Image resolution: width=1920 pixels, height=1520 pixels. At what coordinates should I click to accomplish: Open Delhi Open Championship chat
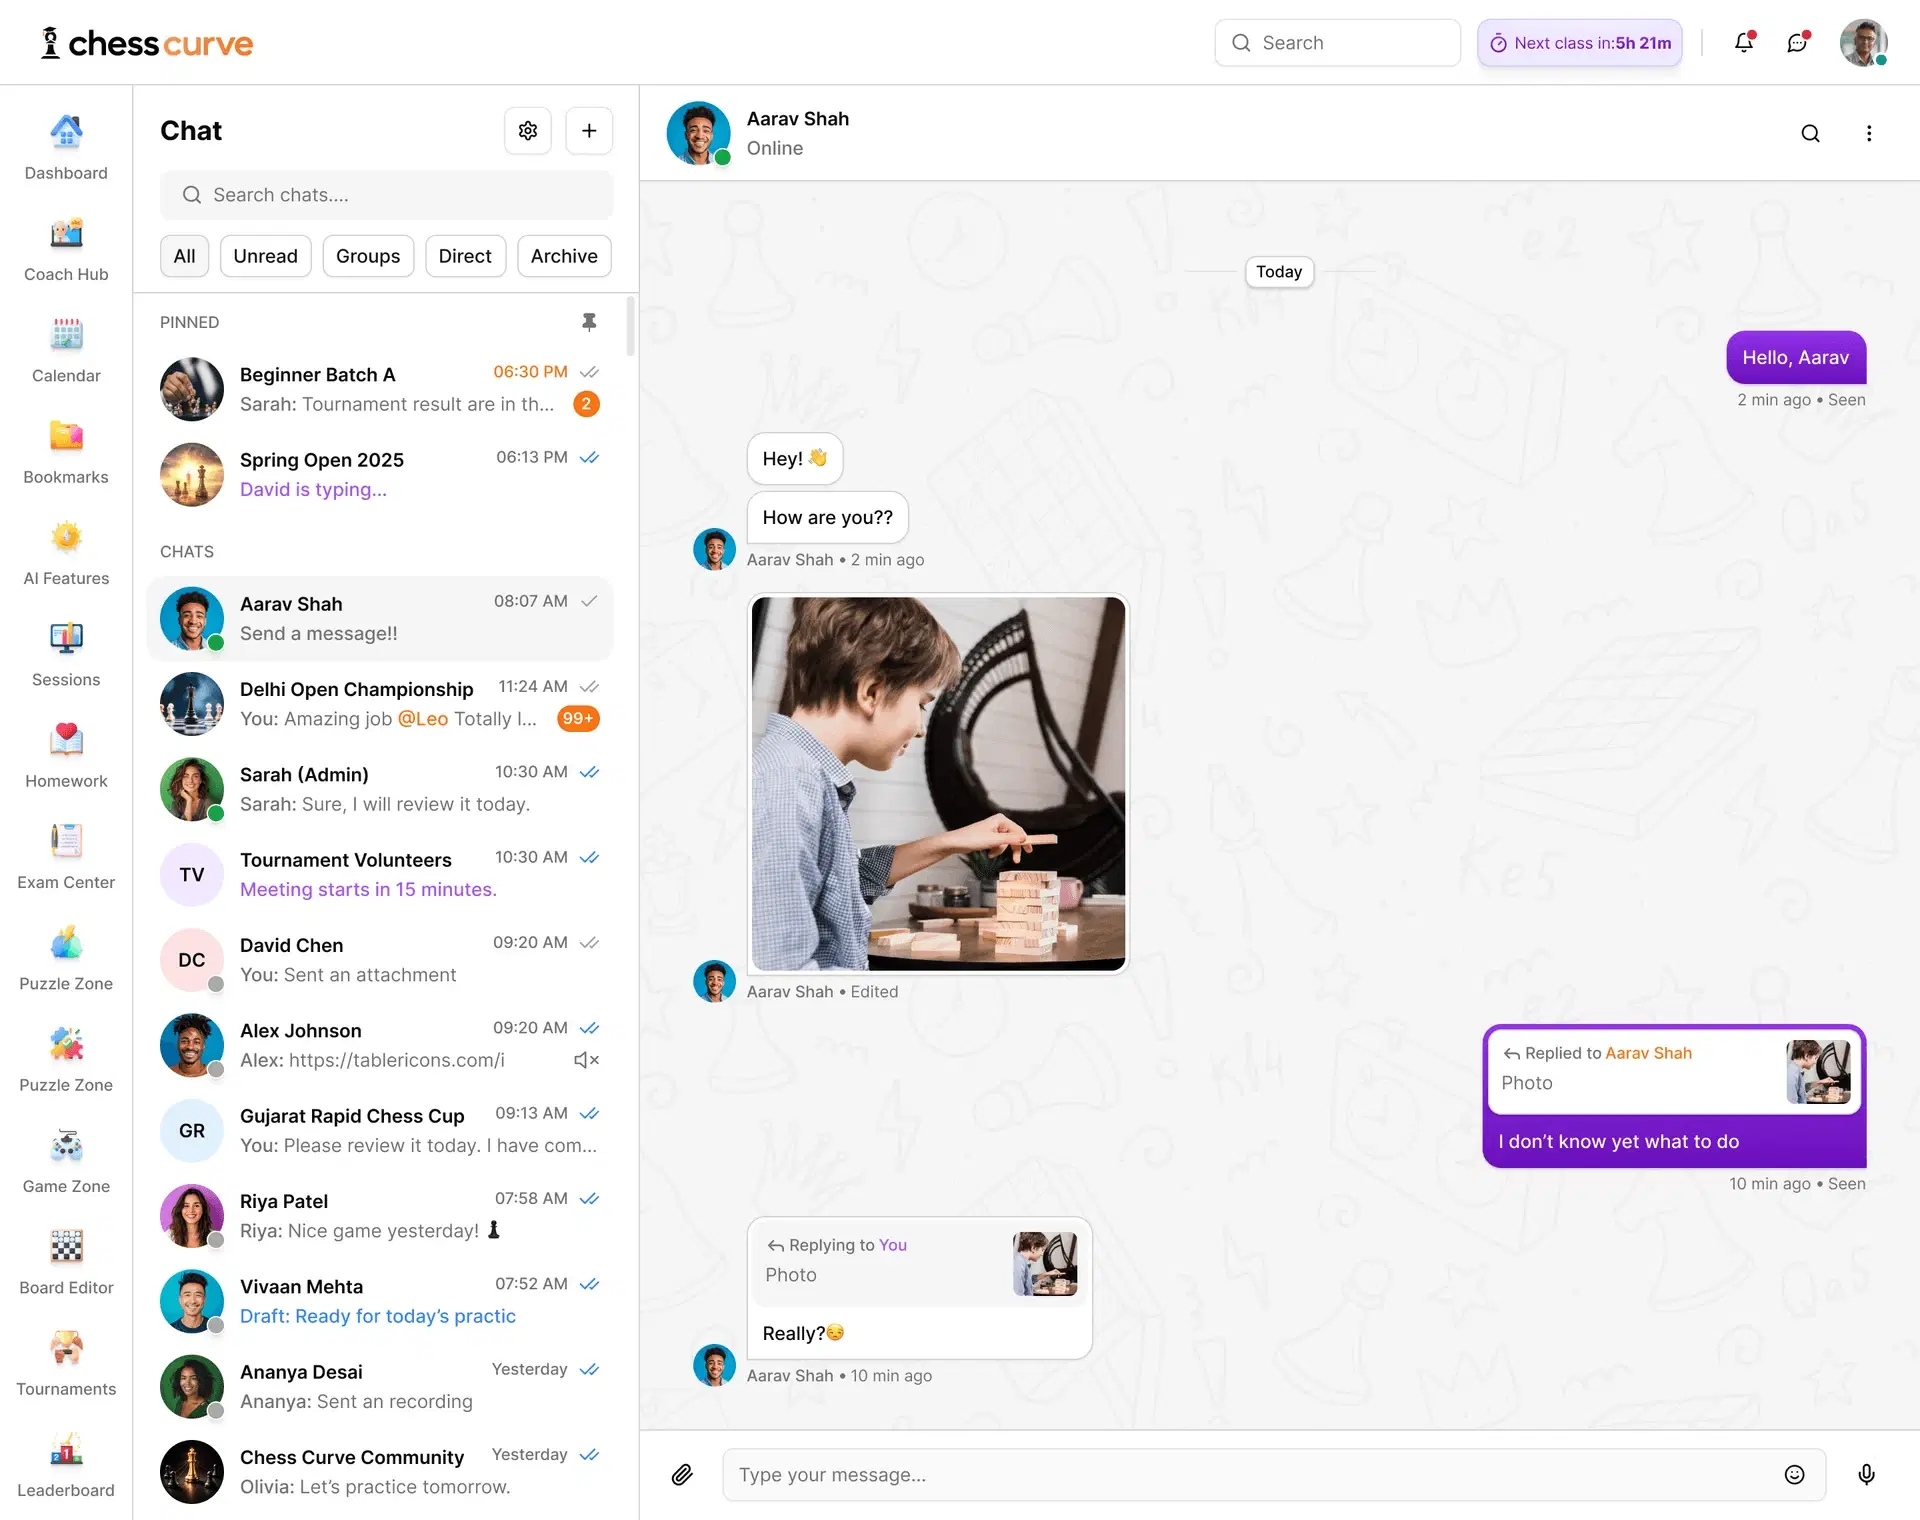click(380, 704)
